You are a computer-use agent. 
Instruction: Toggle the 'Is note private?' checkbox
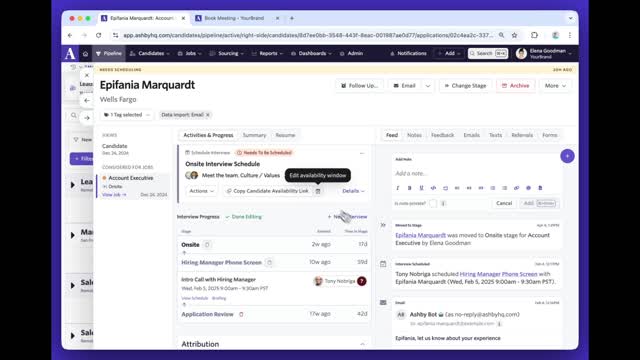click(x=433, y=203)
